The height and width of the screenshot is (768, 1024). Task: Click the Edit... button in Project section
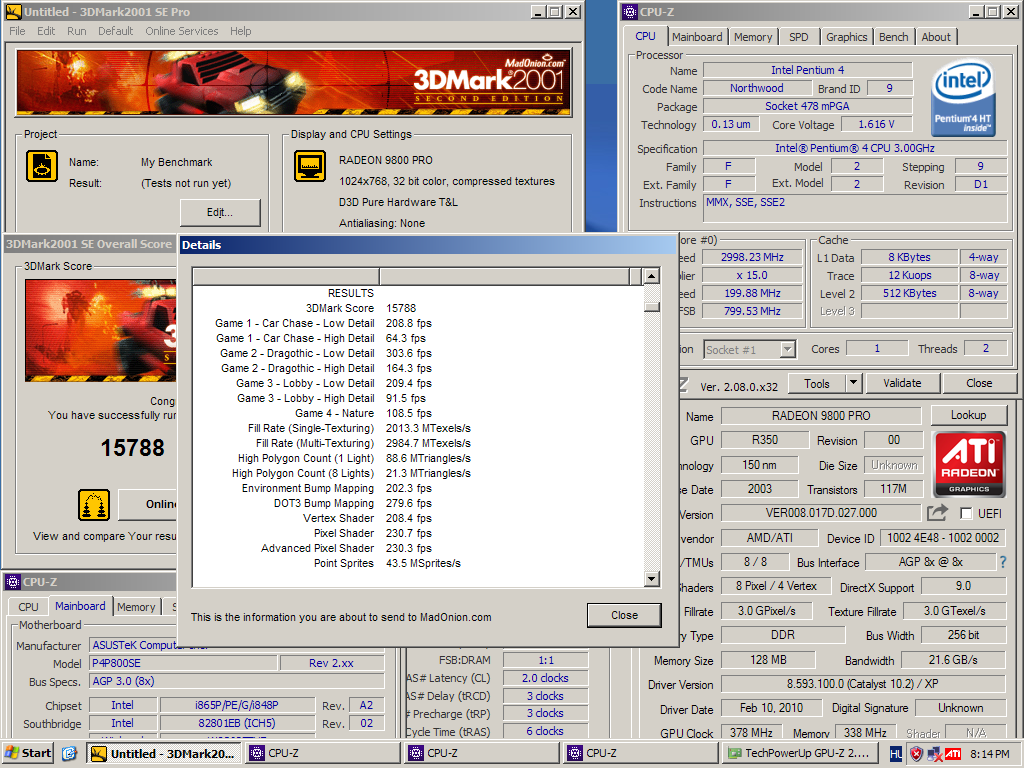click(x=220, y=212)
